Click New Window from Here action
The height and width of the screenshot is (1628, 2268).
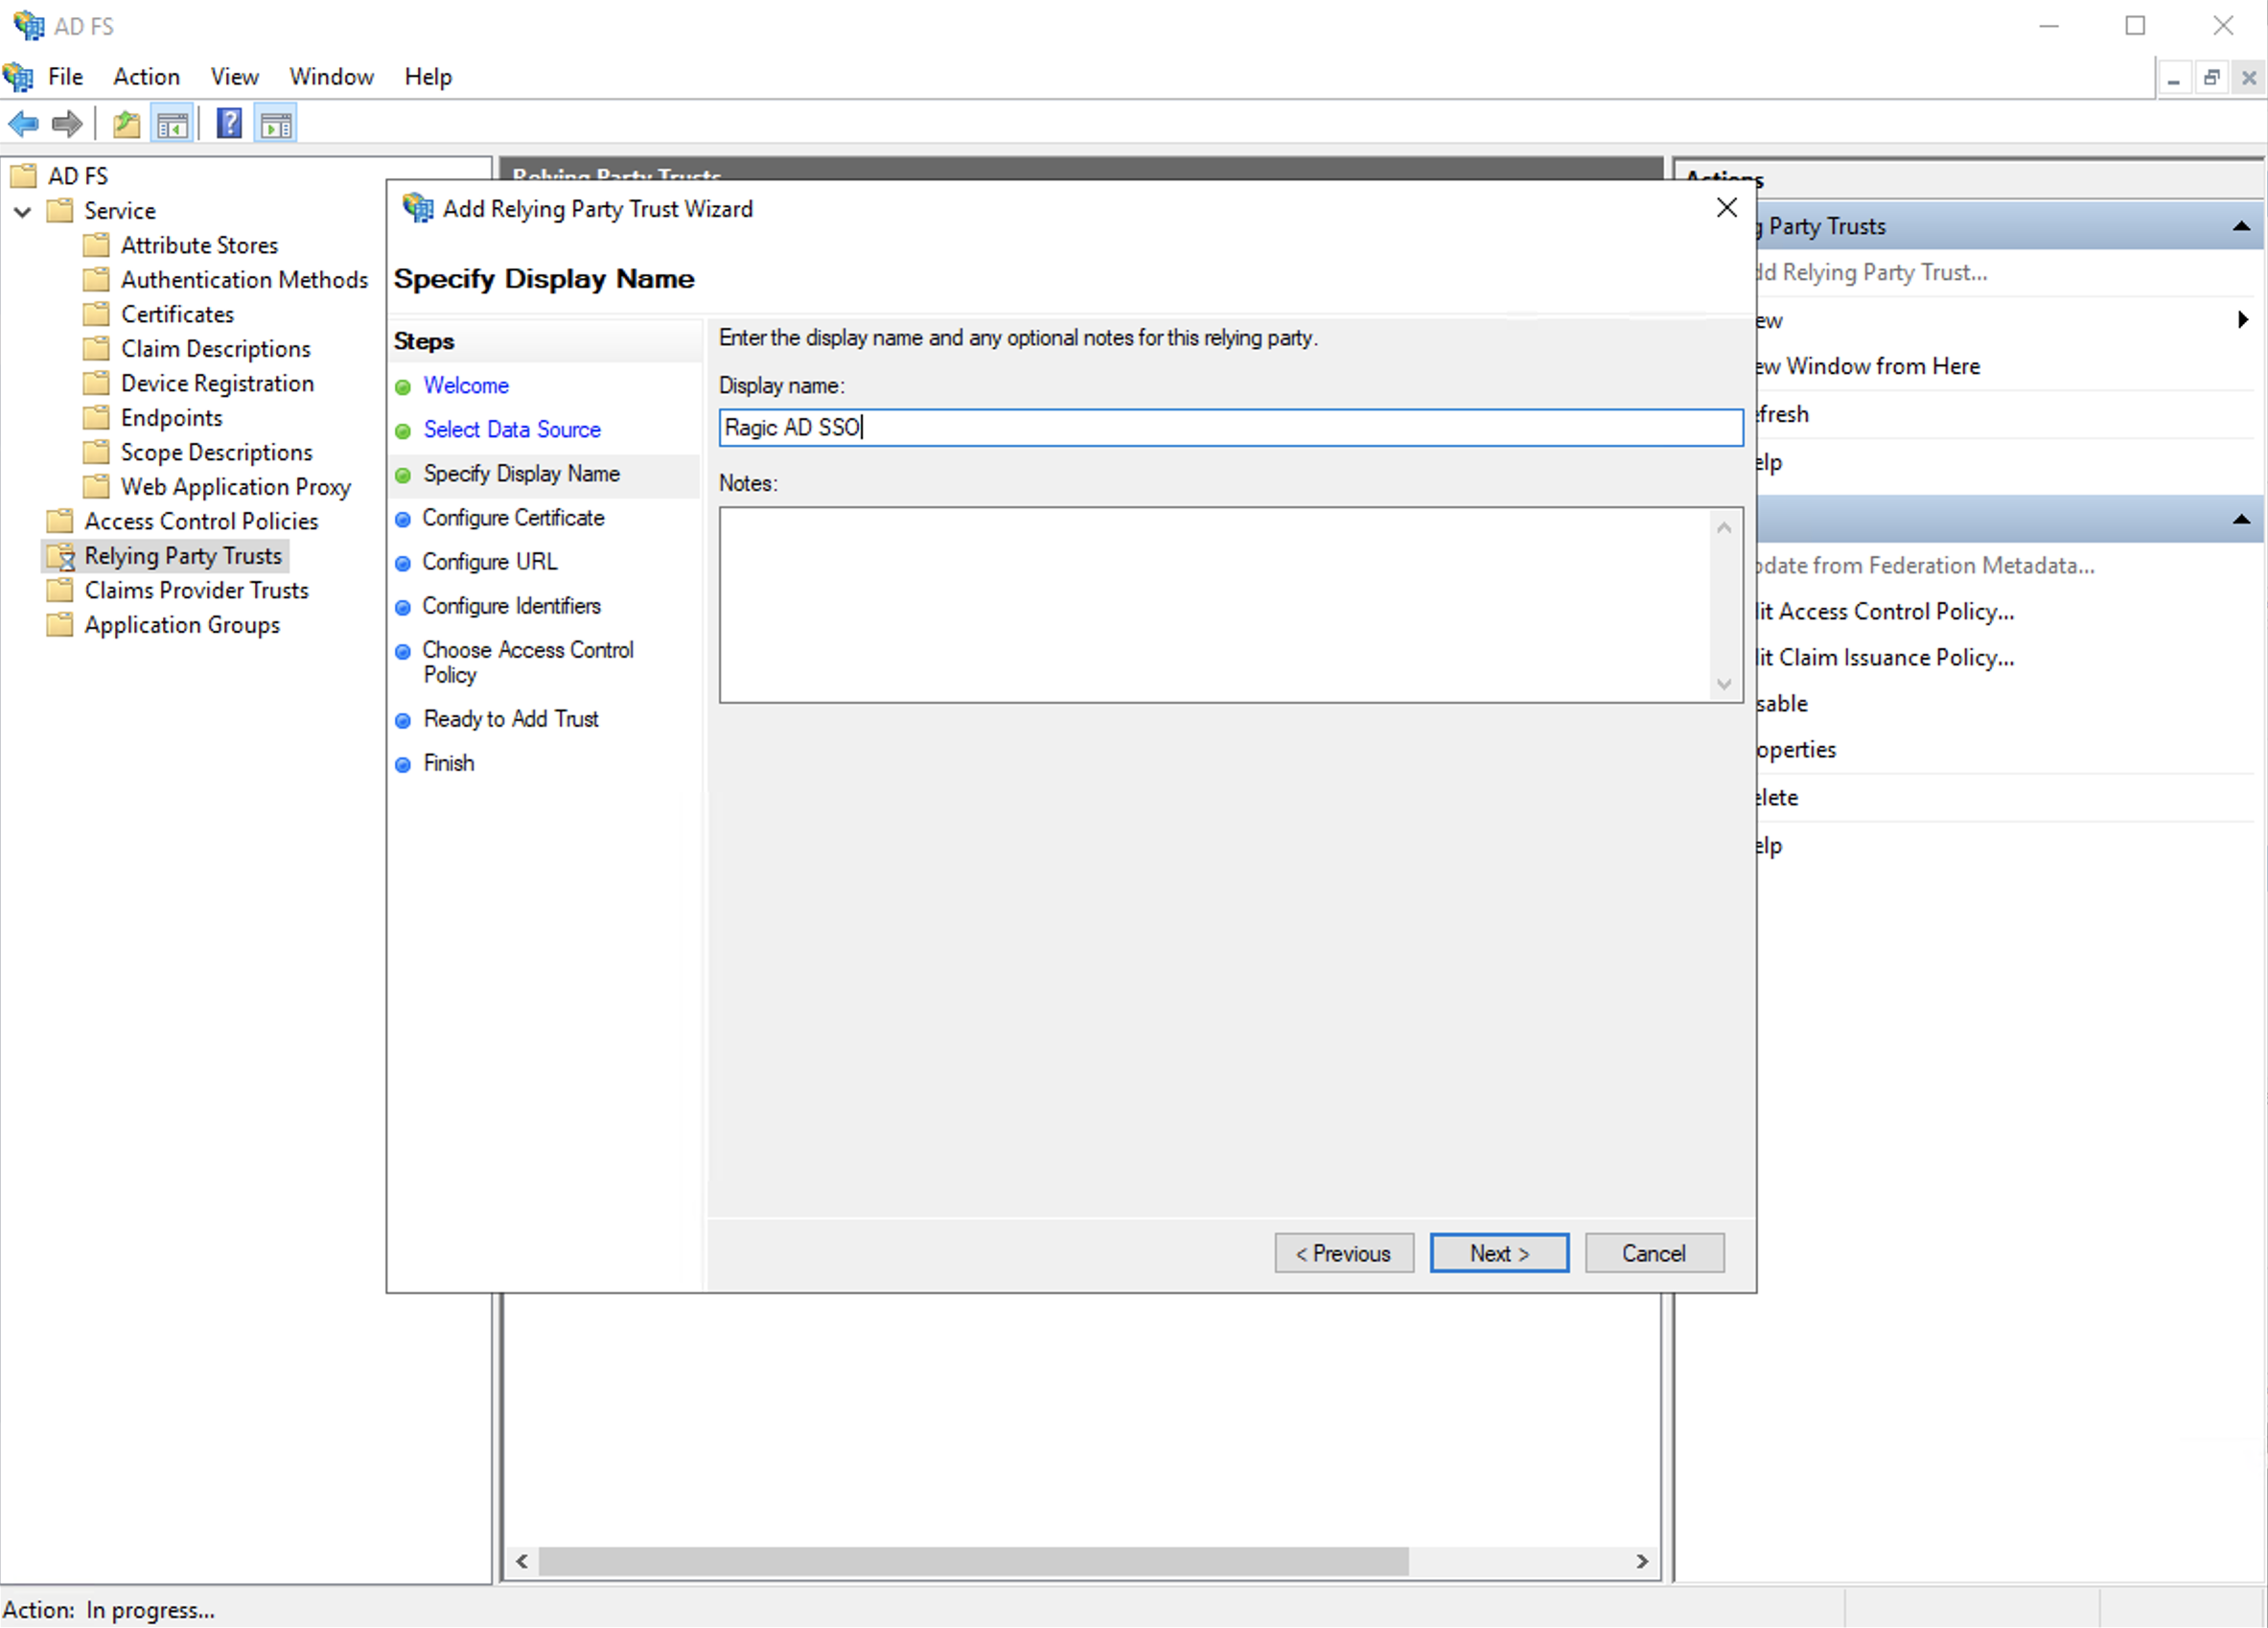click(x=1869, y=366)
